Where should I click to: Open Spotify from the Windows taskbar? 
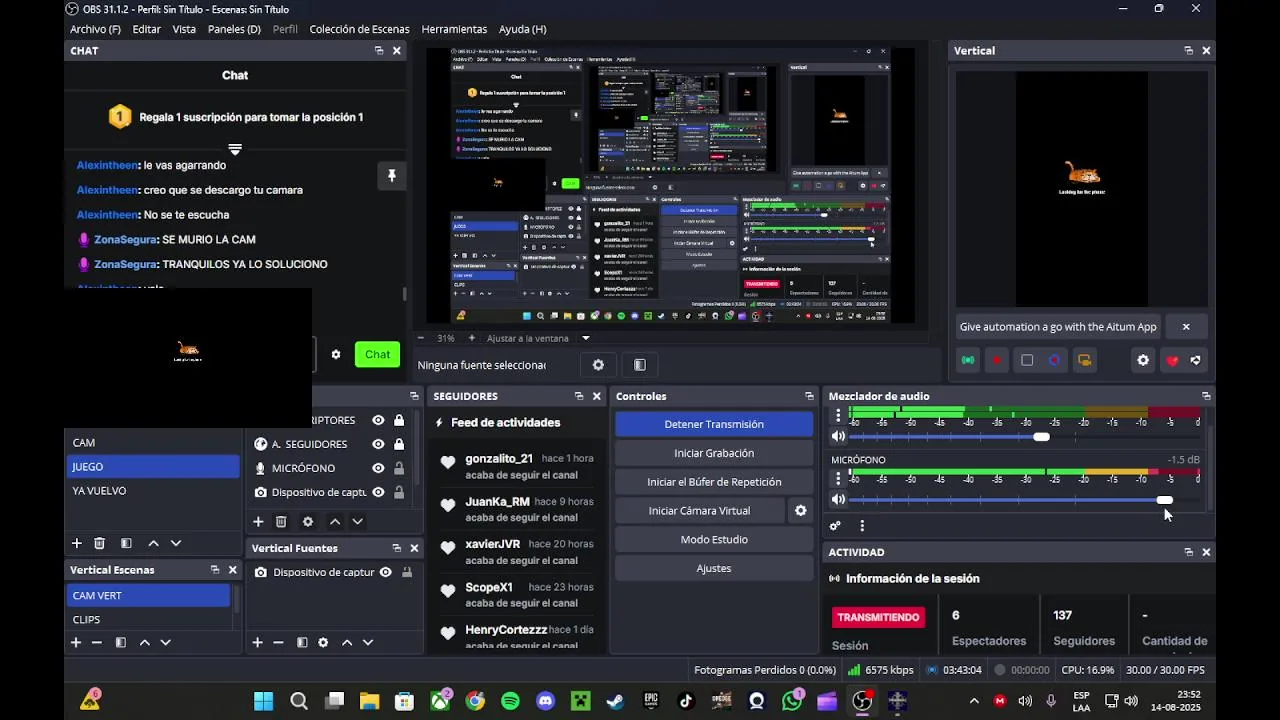[510, 701]
